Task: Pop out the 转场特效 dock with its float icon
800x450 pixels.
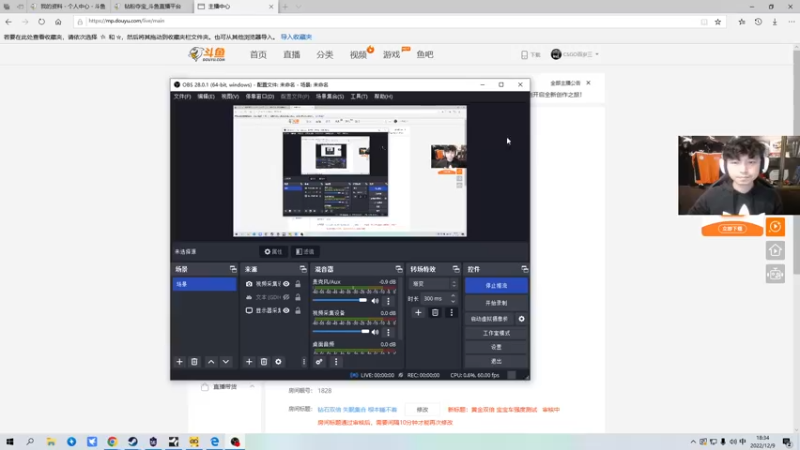Action: (x=456, y=269)
